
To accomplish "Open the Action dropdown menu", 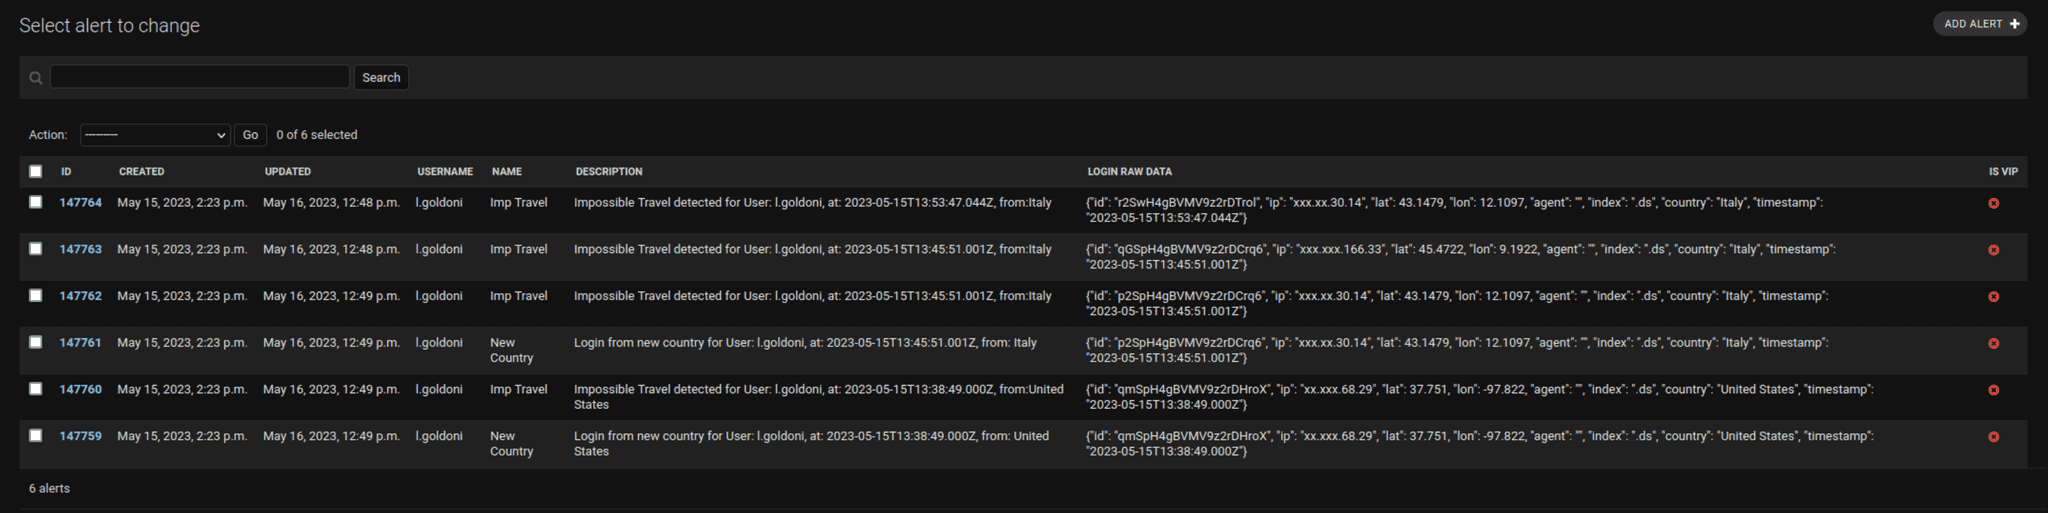I will pyautogui.click(x=155, y=135).
